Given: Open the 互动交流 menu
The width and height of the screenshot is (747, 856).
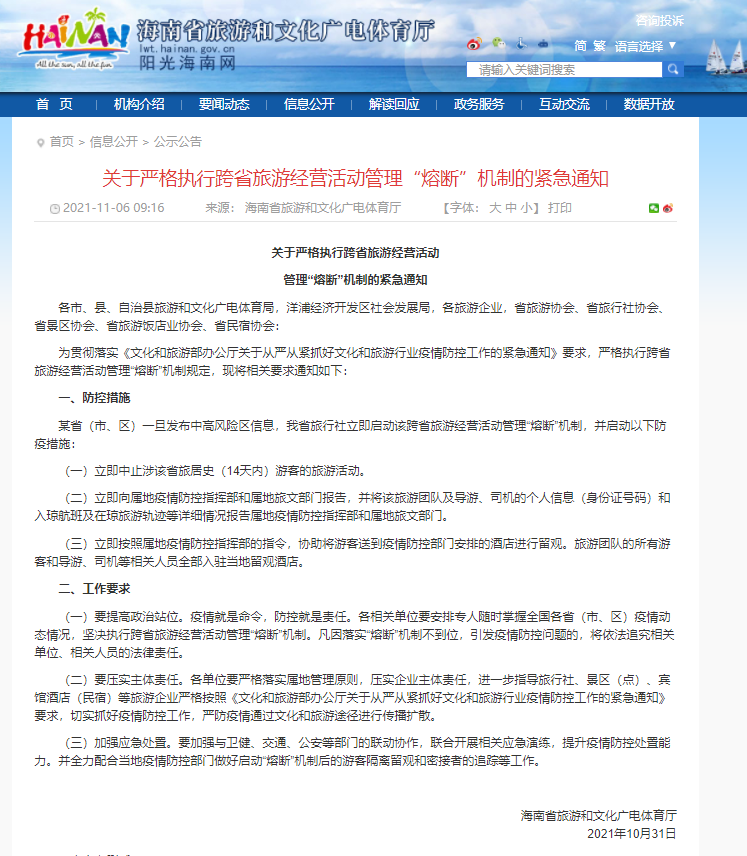Looking at the screenshot, I should [x=565, y=104].
